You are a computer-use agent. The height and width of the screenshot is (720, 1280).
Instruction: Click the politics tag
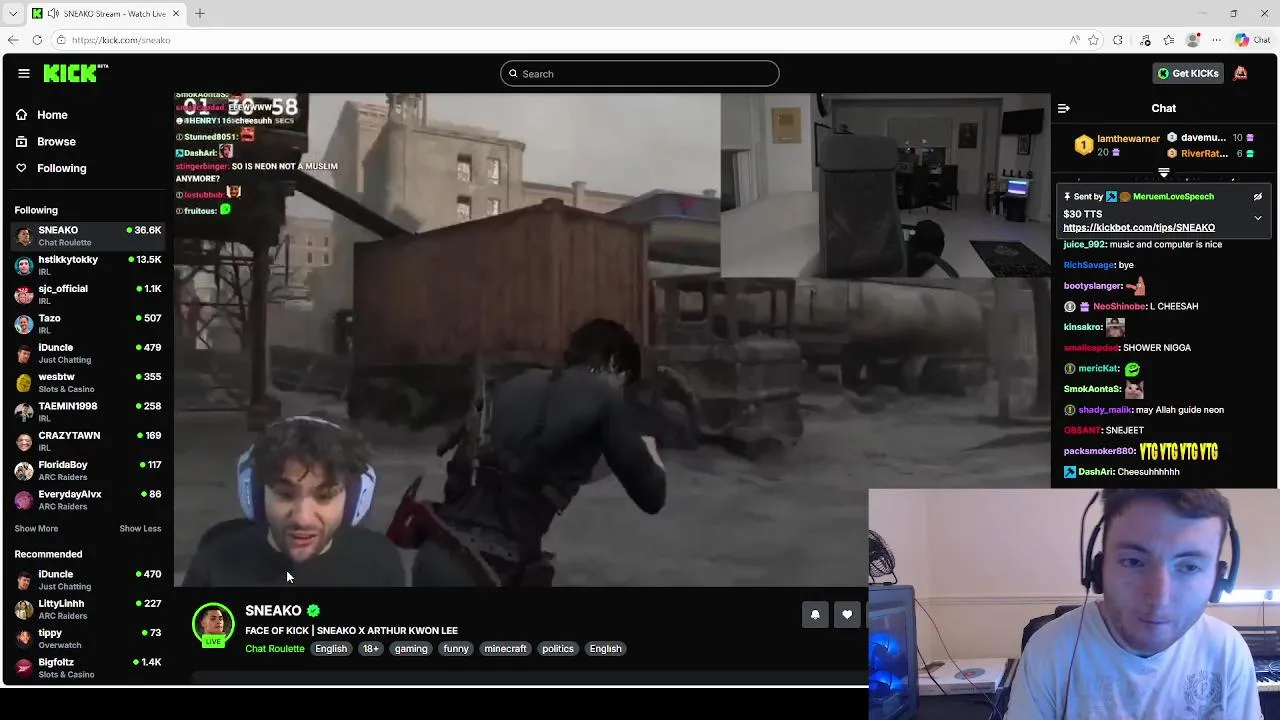point(558,649)
